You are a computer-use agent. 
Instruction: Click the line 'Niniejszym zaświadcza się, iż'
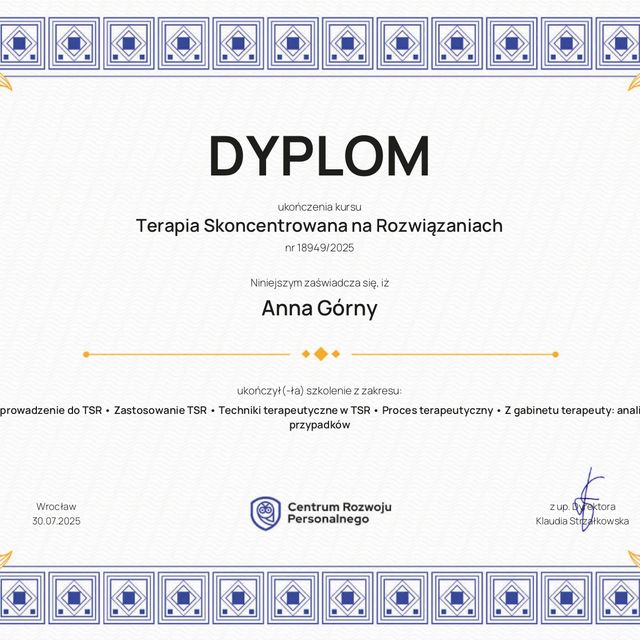coord(320,283)
